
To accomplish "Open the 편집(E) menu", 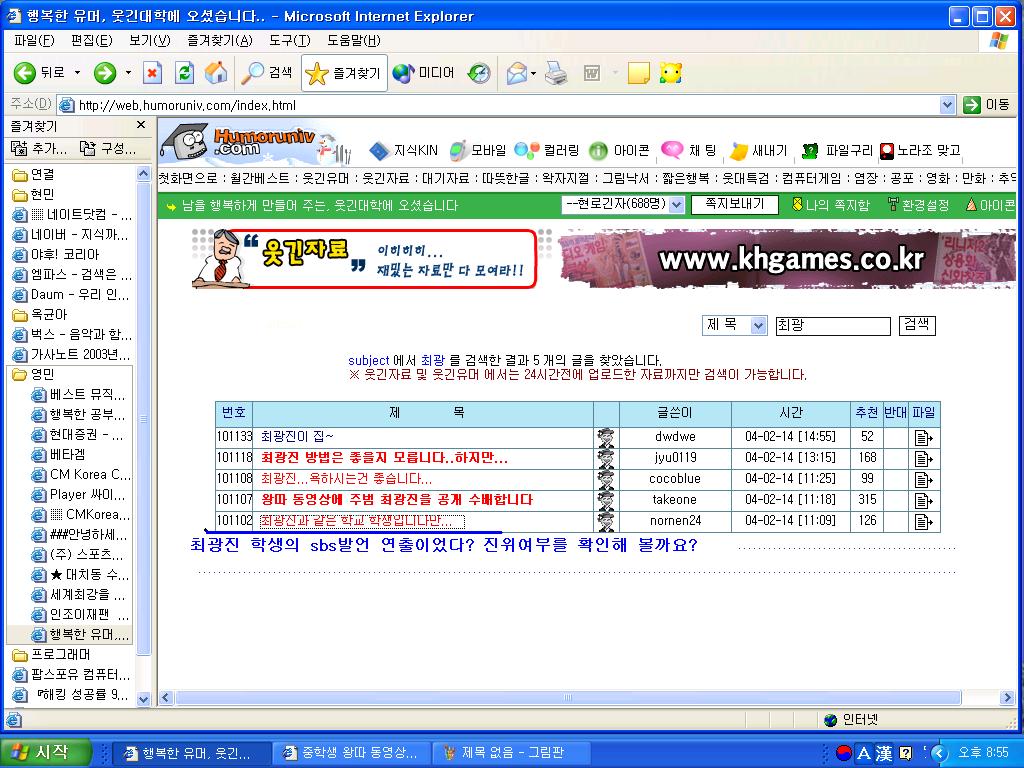I will point(91,40).
